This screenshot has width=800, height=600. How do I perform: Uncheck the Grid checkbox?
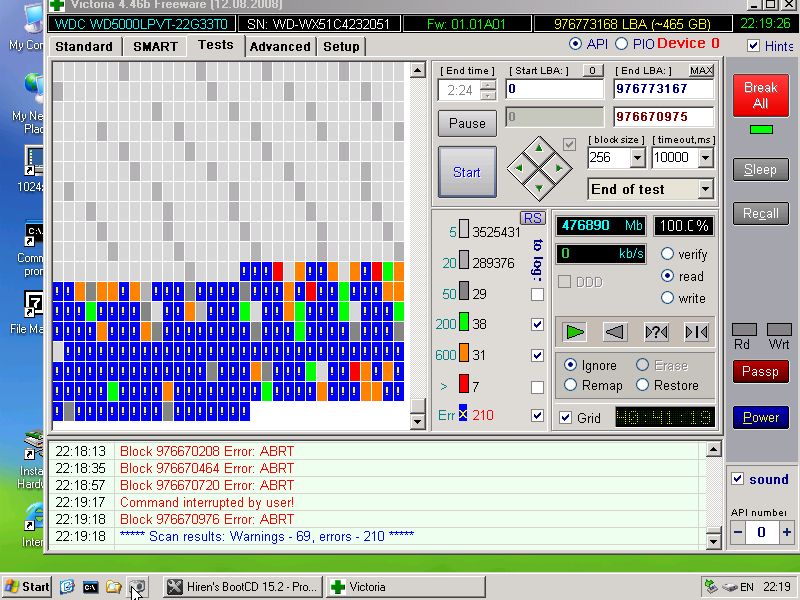click(566, 418)
